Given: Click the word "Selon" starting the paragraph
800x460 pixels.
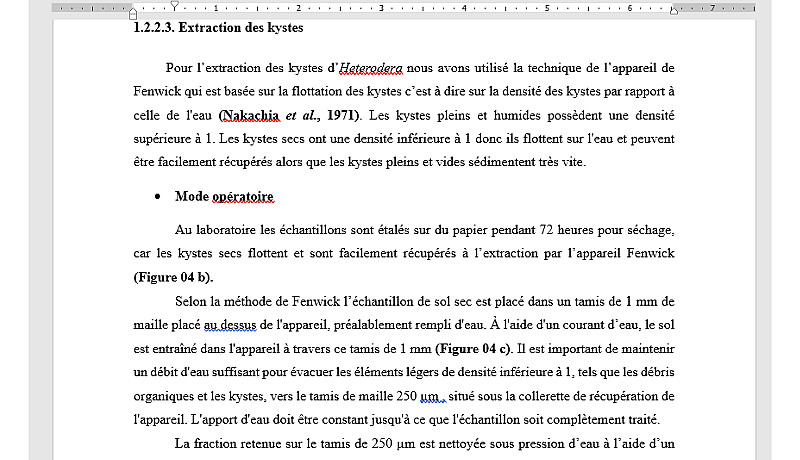Looking at the screenshot, I should coord(190,301).
